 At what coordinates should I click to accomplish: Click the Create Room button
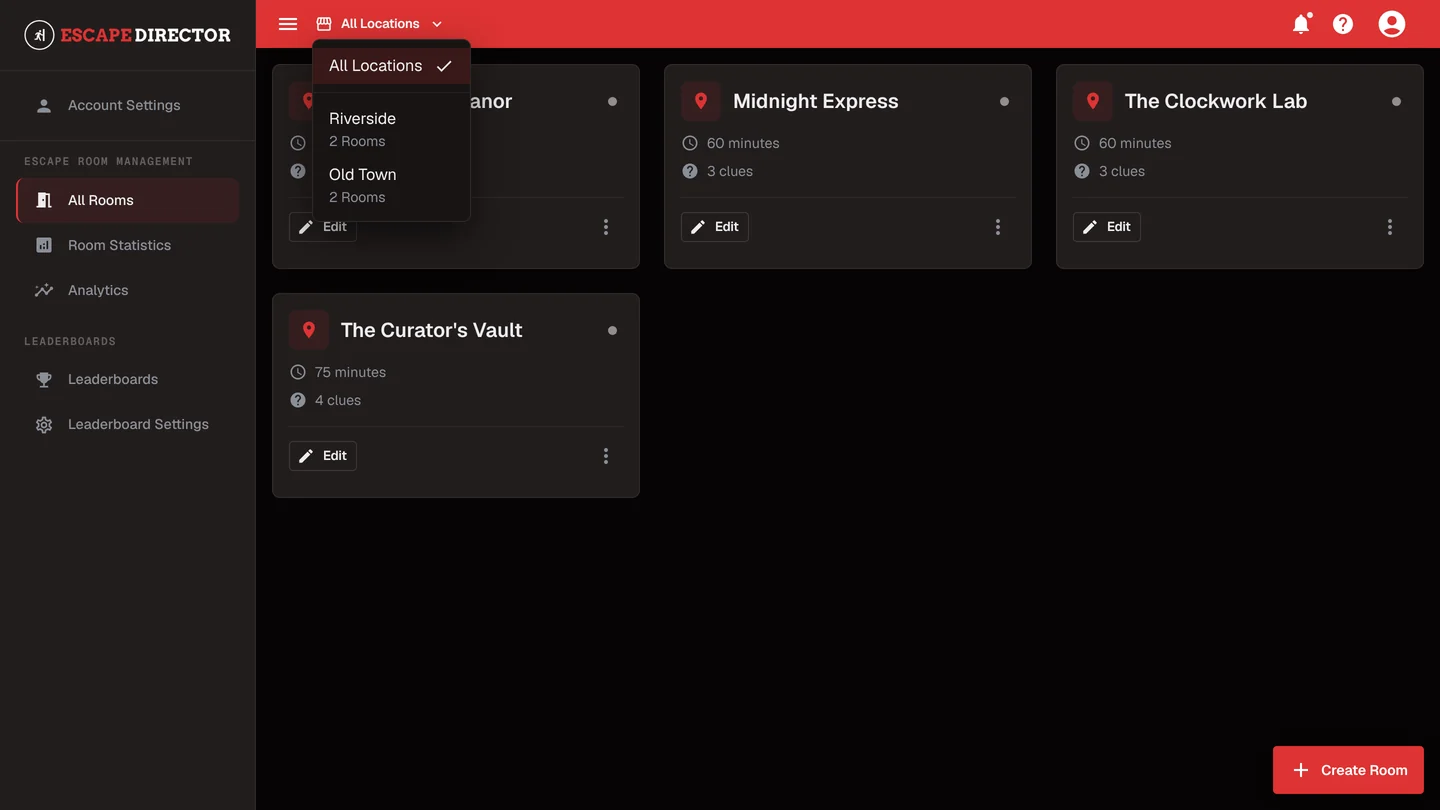click(x=1348, y=770)
